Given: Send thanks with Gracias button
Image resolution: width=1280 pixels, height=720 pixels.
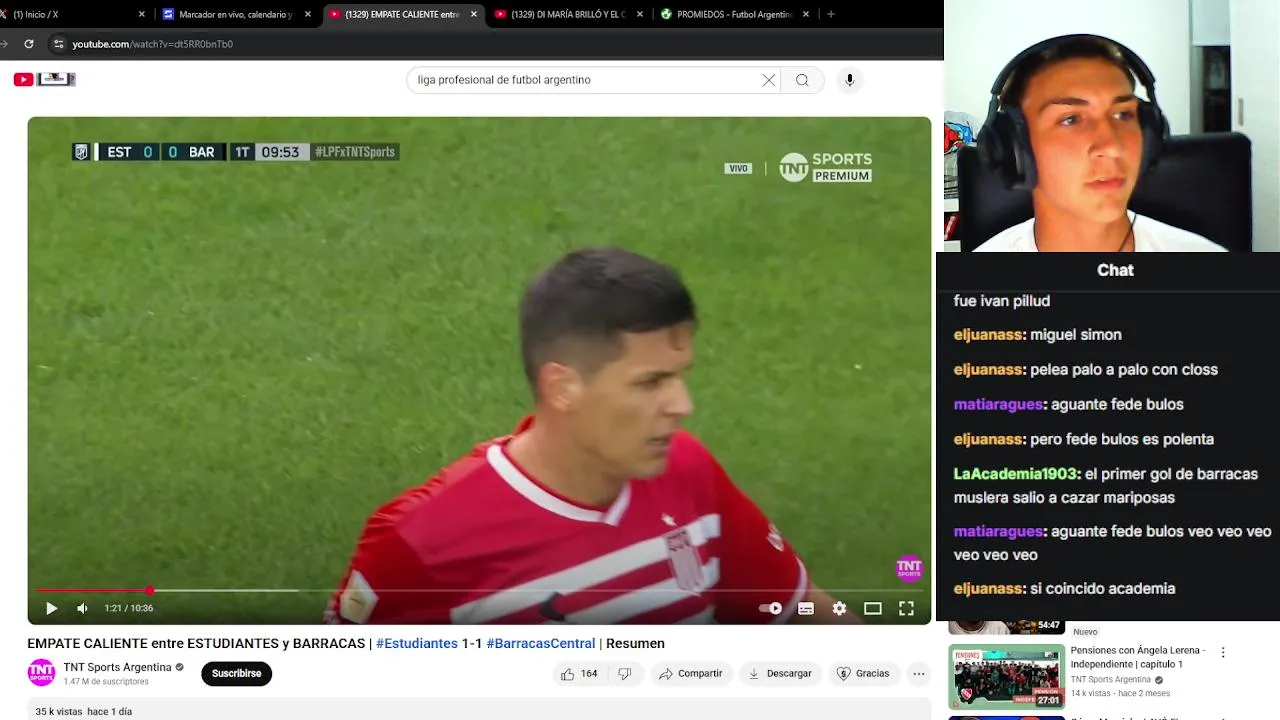Looking at the screenshot, I should point(863,674).
